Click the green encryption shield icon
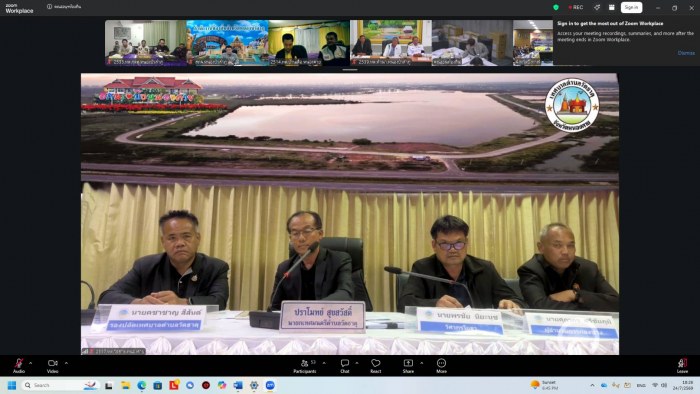700x394 pixels. click(556, 7)
